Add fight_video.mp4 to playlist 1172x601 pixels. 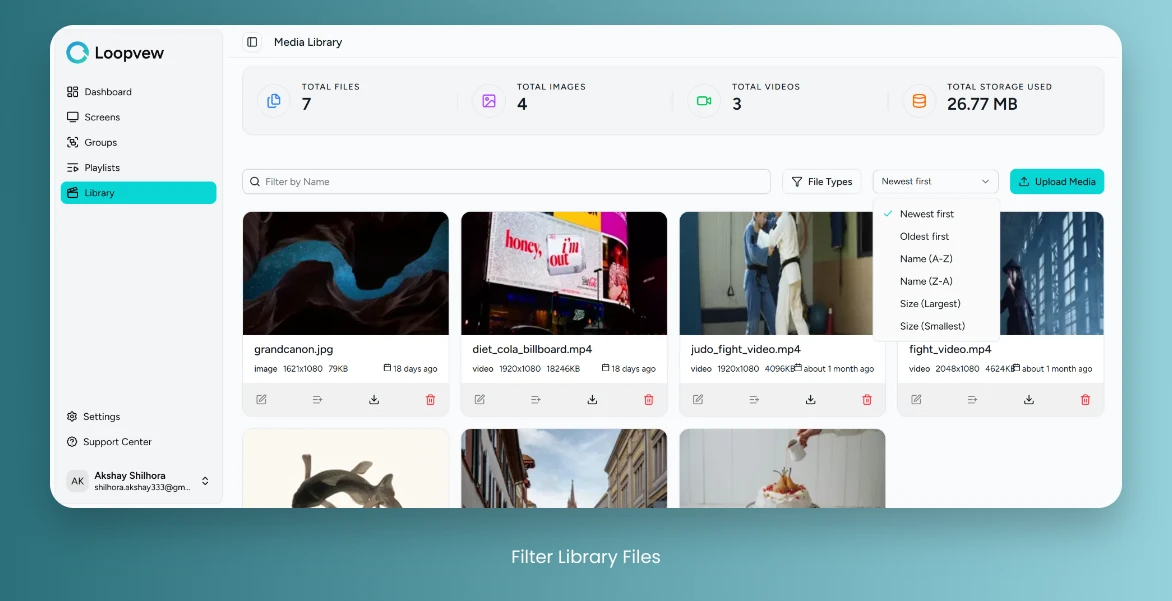point(972,400)
